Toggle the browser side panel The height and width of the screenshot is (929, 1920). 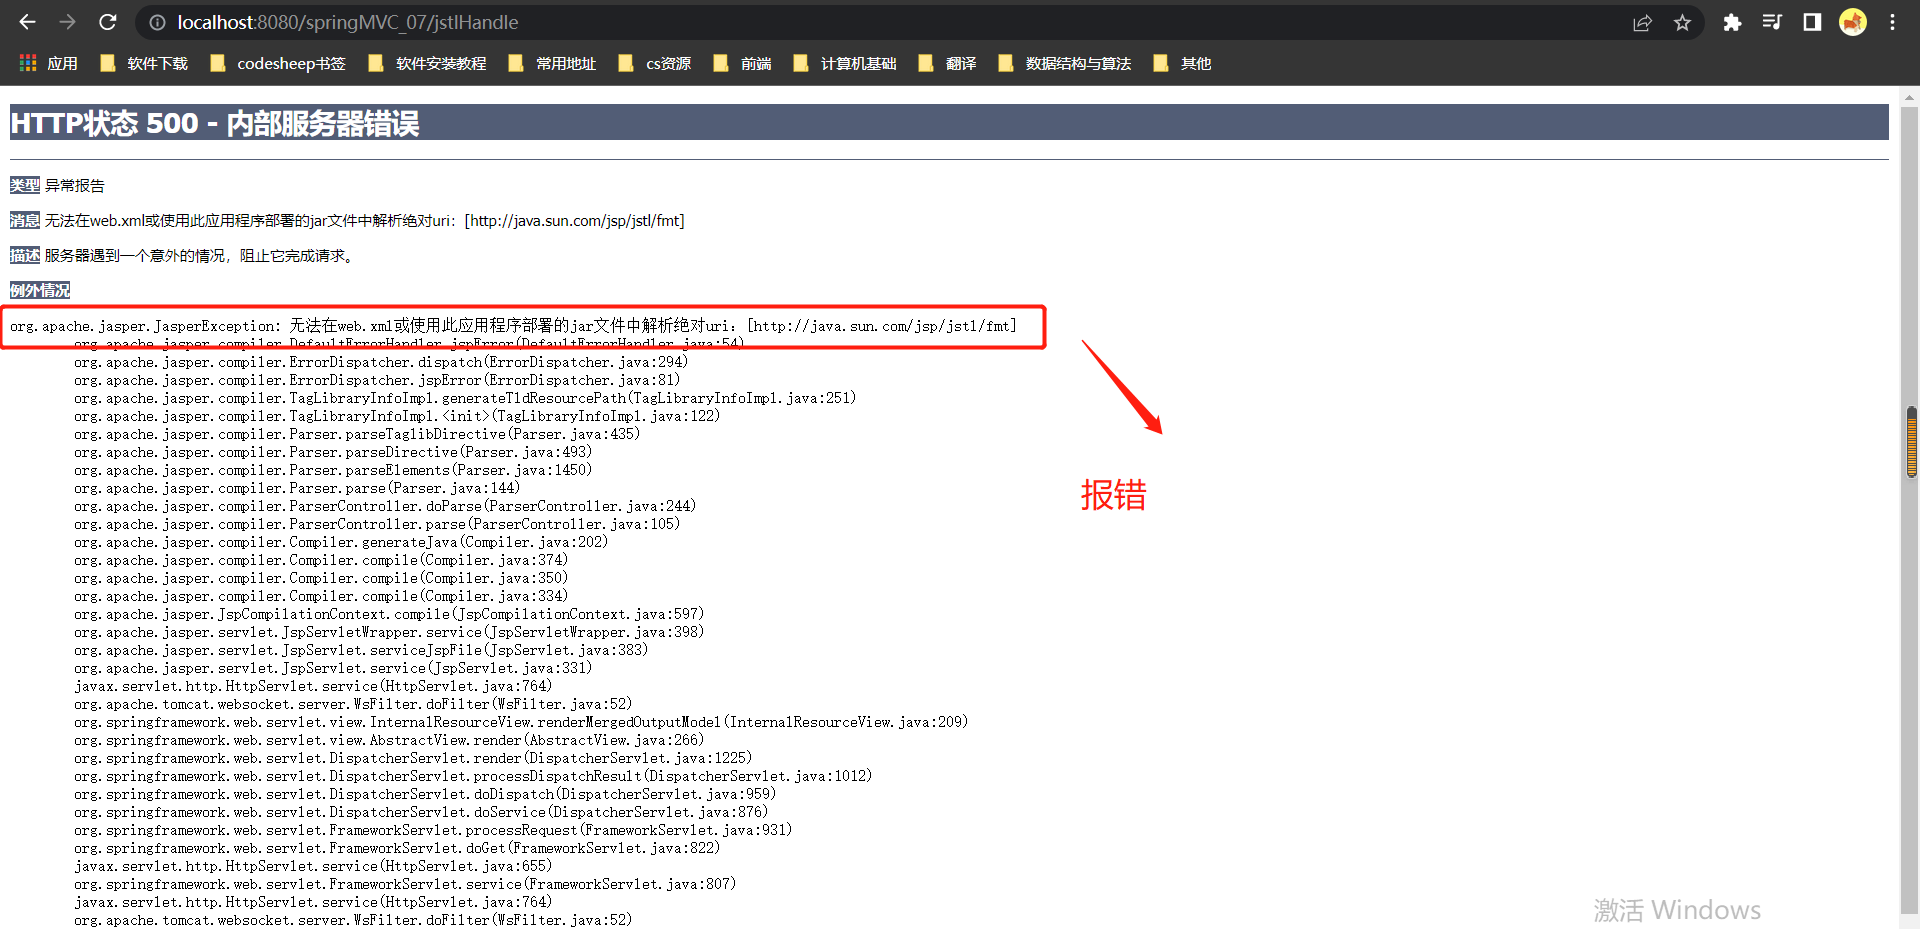pos(1812,22)
